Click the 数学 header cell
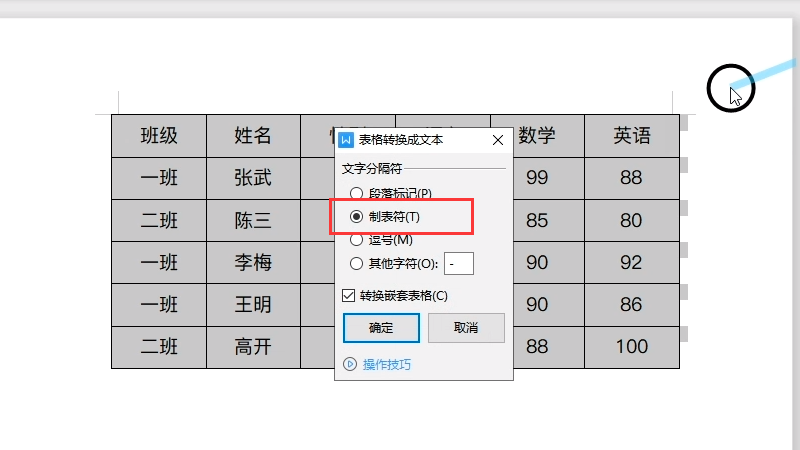The width and height of the screenshot is (800, 450). point(537,136)
